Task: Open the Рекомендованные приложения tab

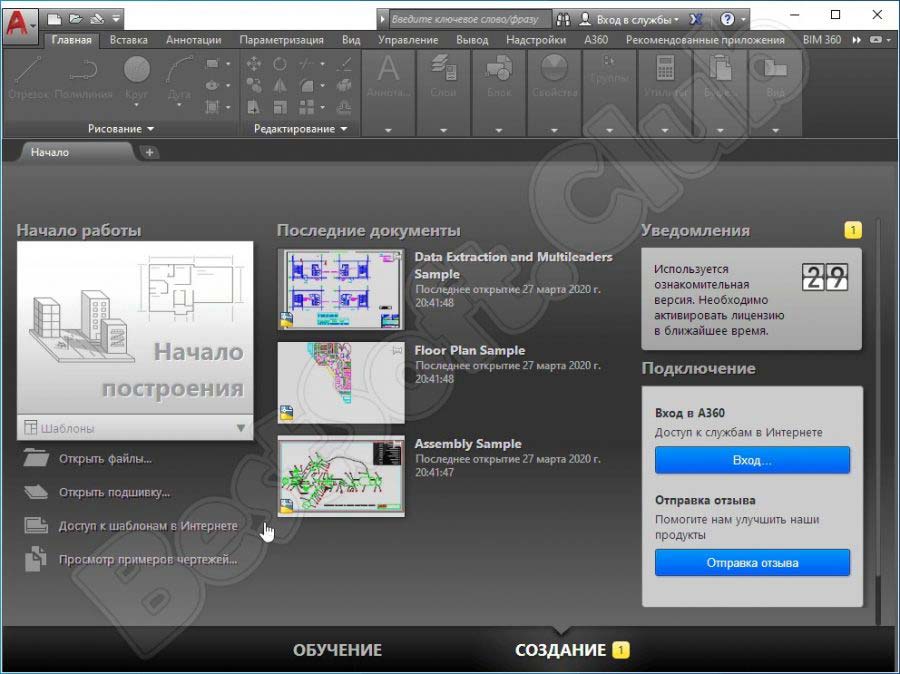Action: [x=705, y=40]
